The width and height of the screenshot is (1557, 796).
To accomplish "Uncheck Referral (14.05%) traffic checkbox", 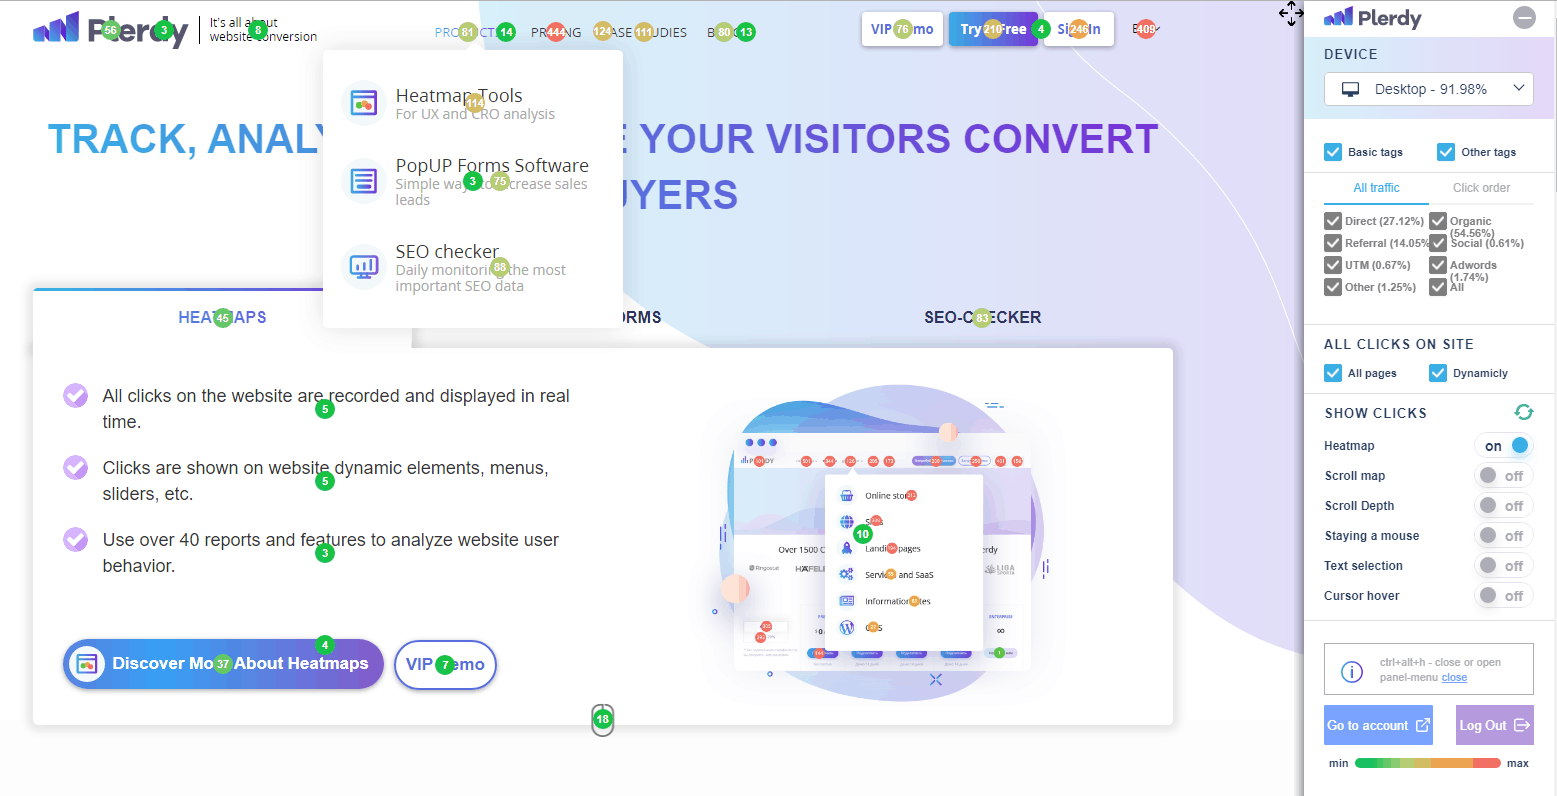I will (x=1333, y=243).
